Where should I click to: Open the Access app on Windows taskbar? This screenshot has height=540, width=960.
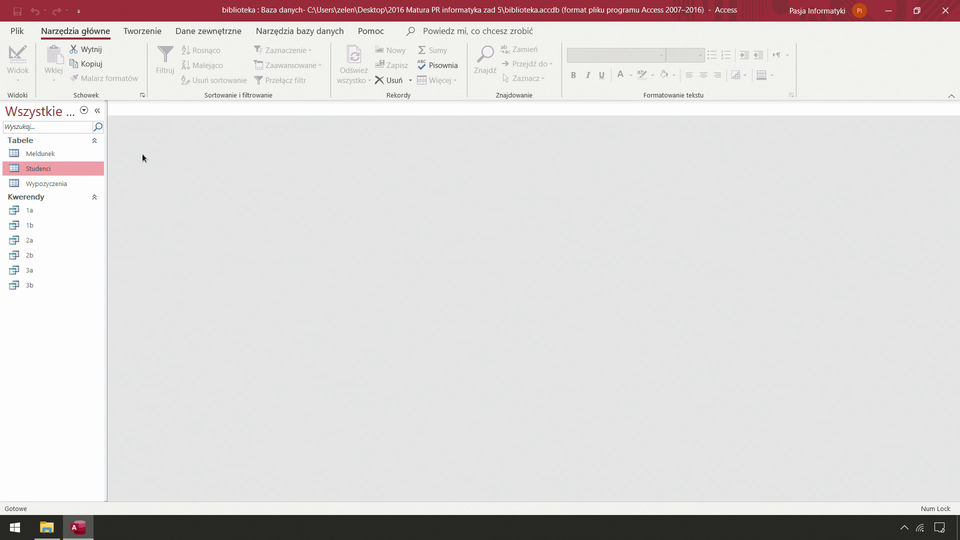(x=77, y=527)
